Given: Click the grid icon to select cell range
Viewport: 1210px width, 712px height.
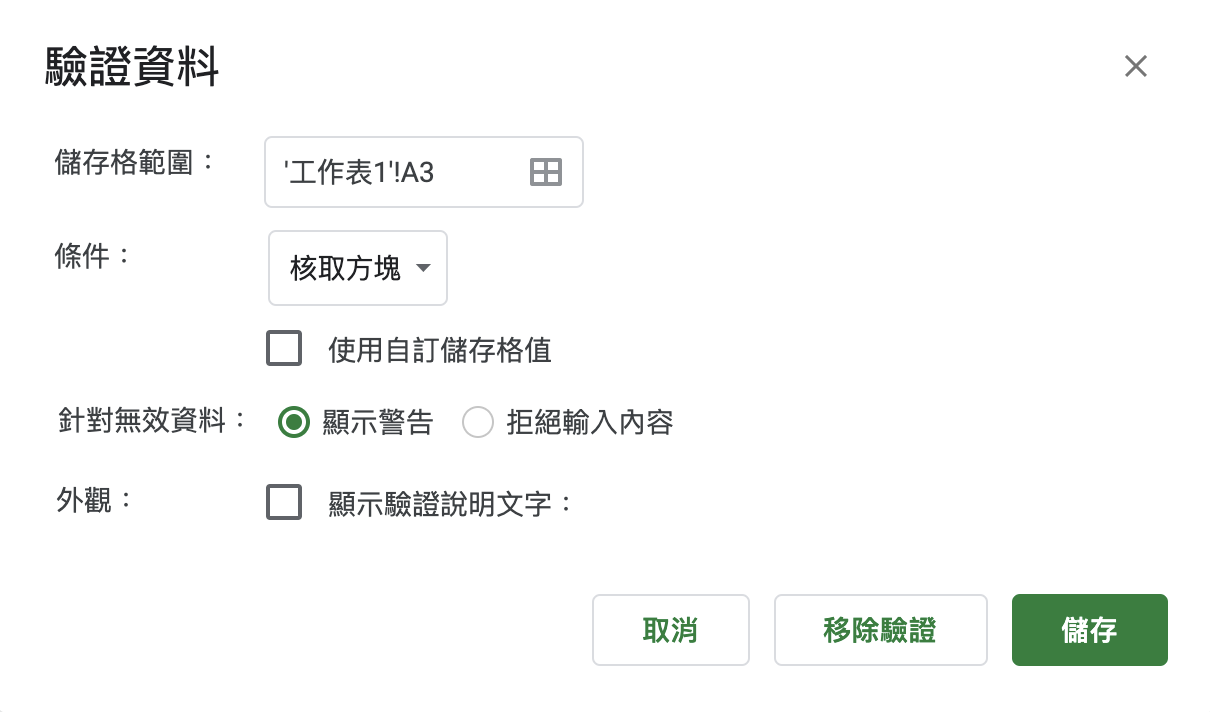Looking at the screenshot, I should tap(546, 172).
